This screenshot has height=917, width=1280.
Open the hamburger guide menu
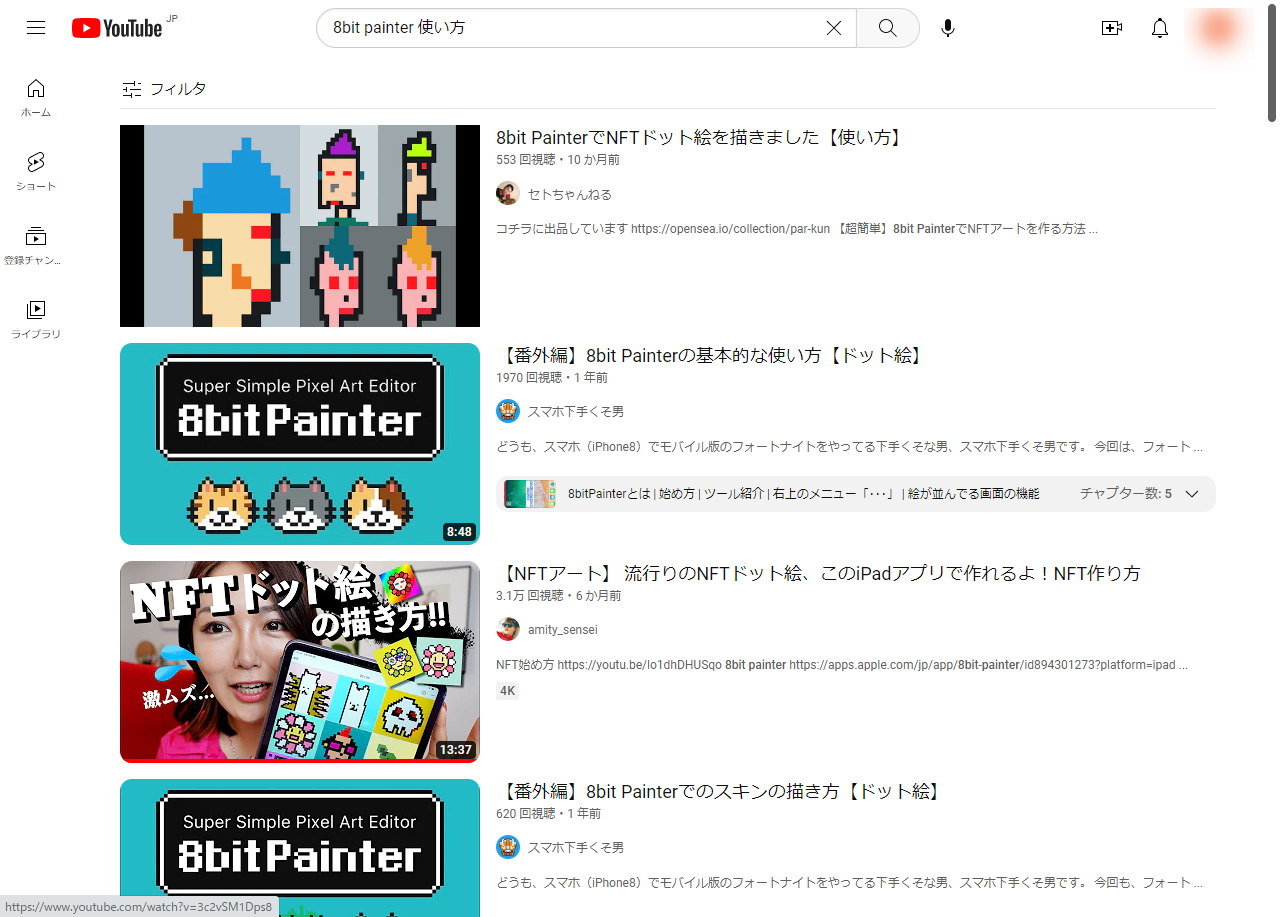[x=36, y=28]
